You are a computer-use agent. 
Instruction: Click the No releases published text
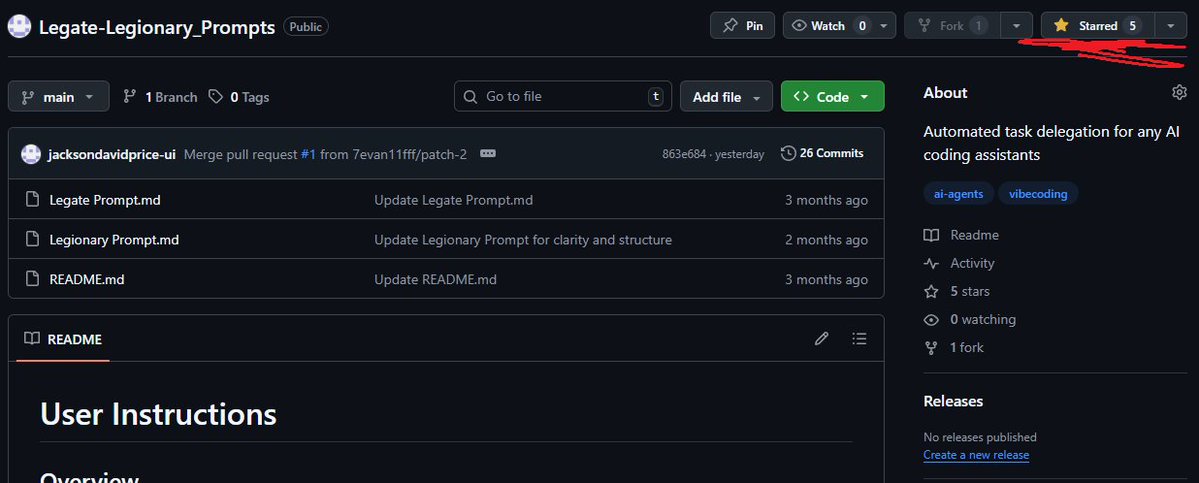tap(980, 437)
